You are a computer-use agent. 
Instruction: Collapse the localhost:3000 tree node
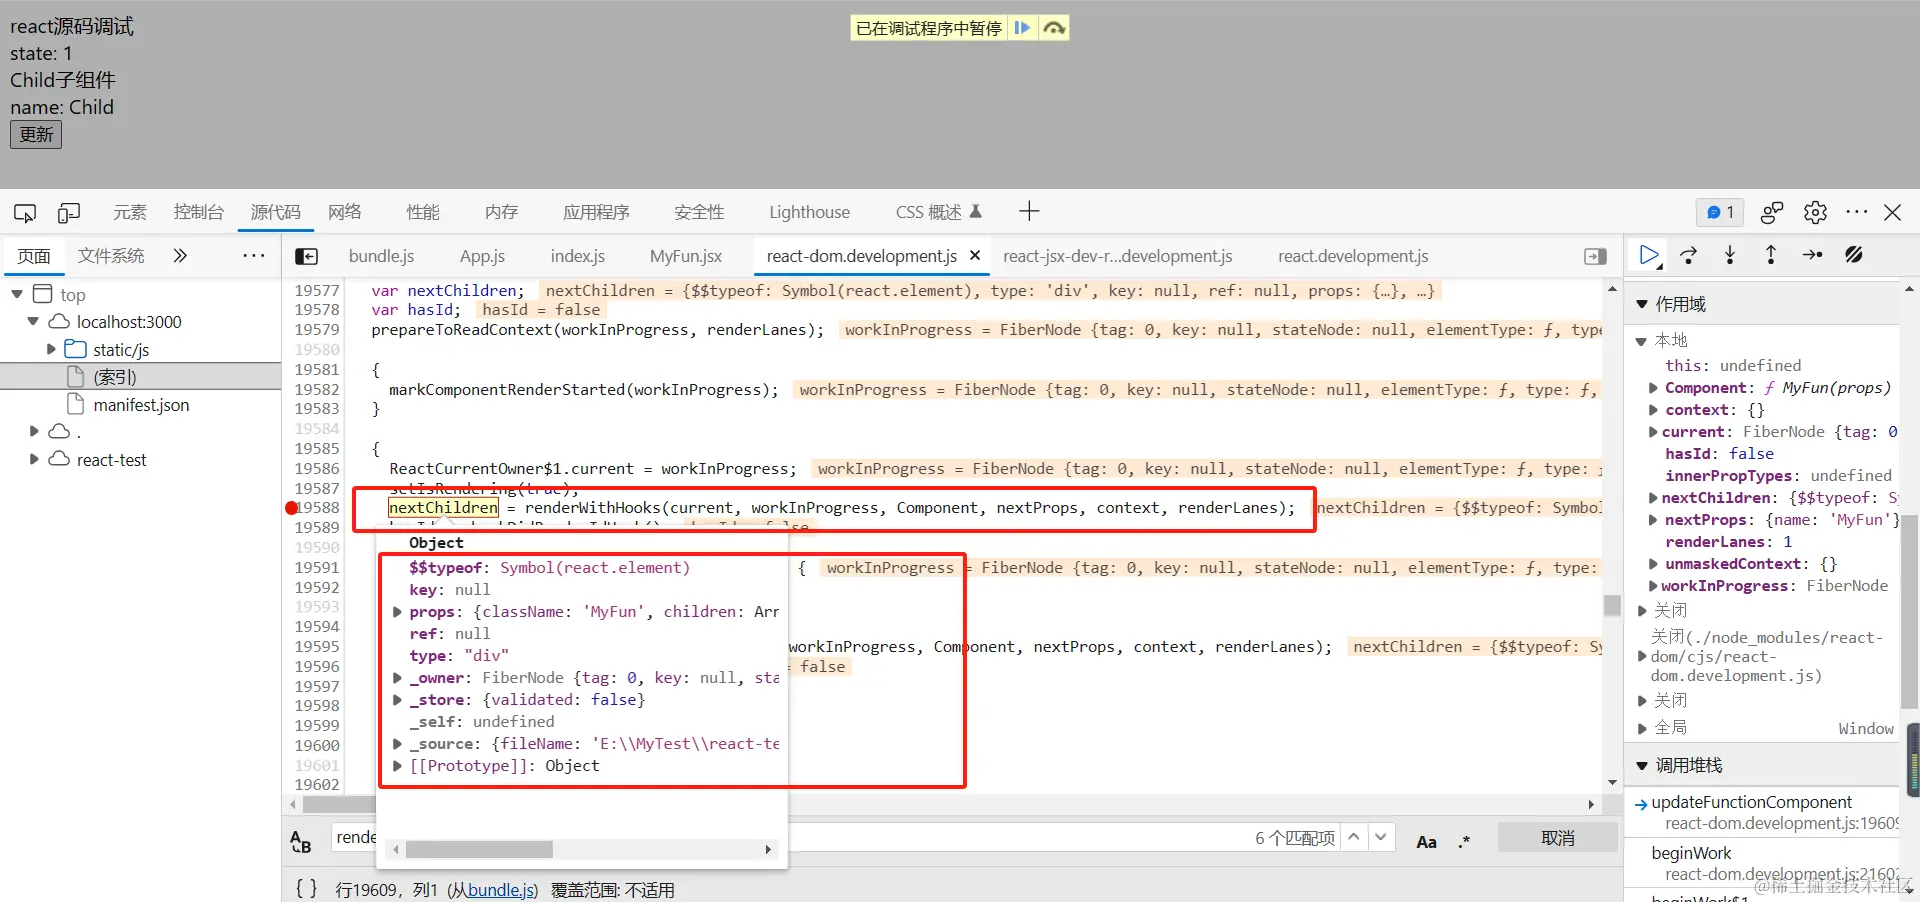pos(33,322)
